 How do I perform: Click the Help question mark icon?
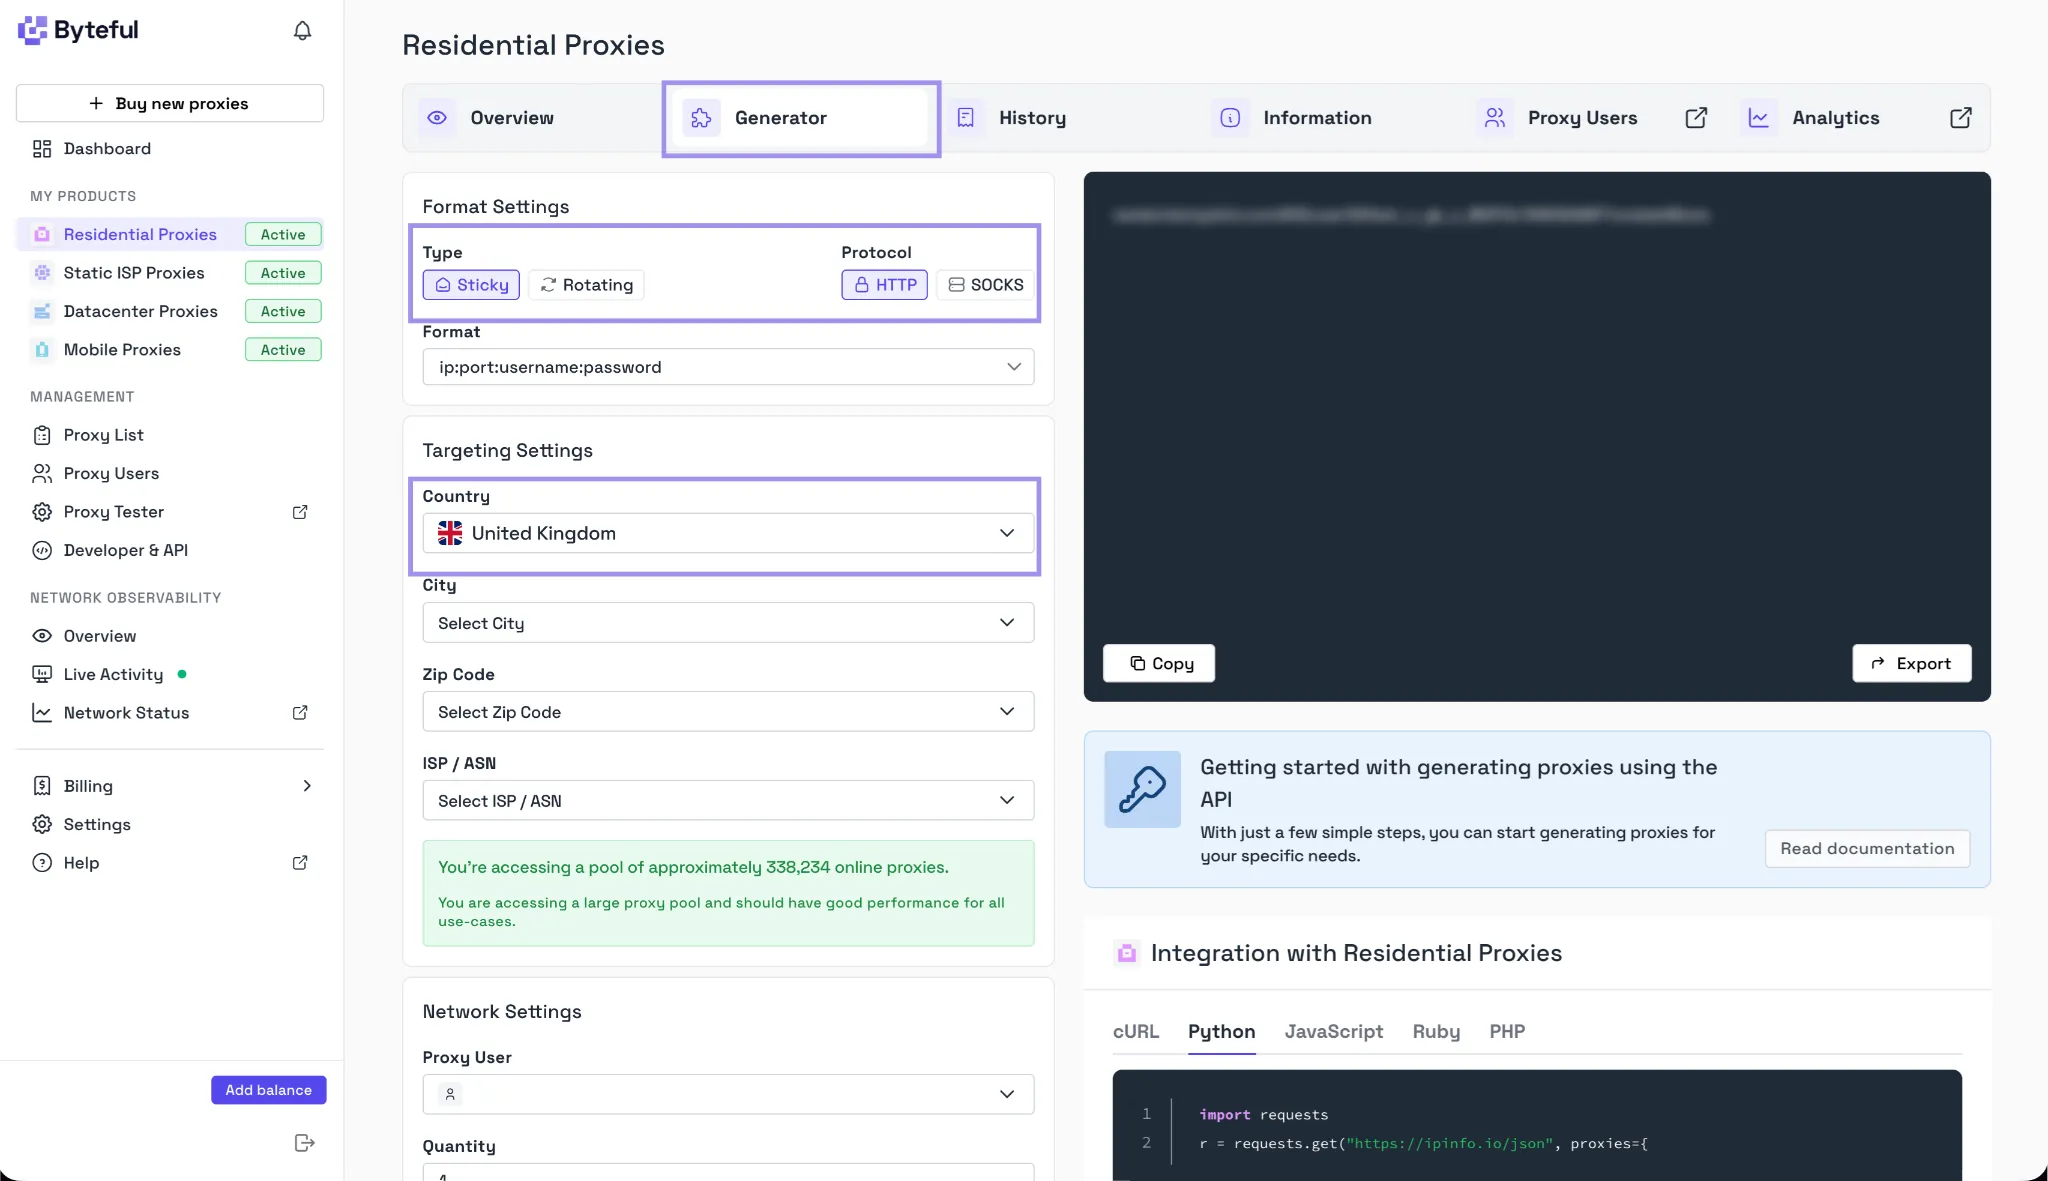(x=42, y=863)
